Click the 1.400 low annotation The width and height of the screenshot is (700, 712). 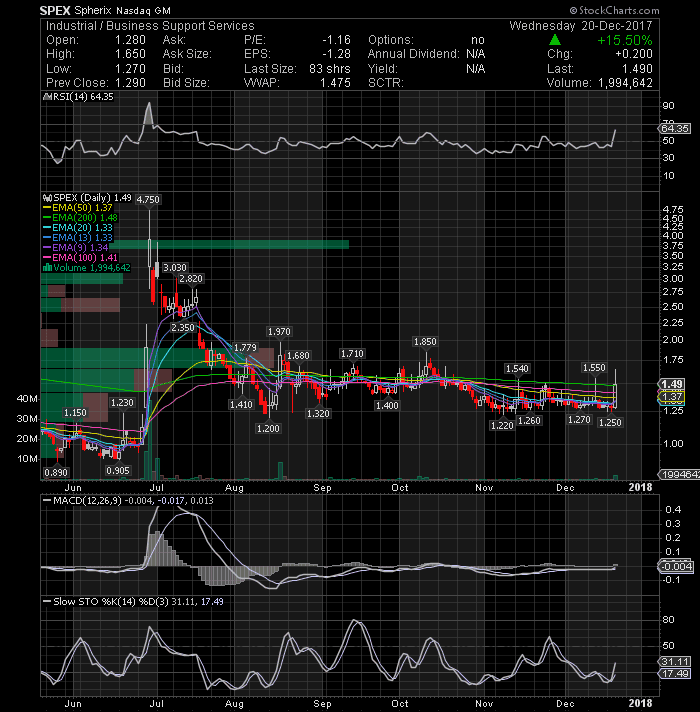tap(387, 405)
